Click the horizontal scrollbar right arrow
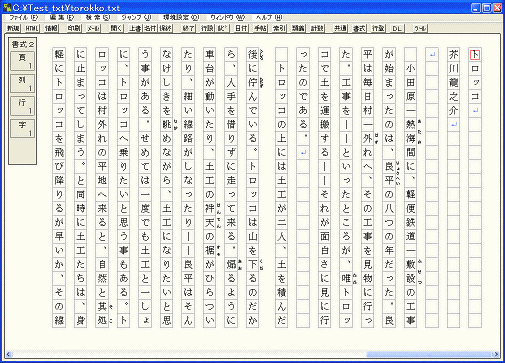The image size is (505, 363). point(496,354)
